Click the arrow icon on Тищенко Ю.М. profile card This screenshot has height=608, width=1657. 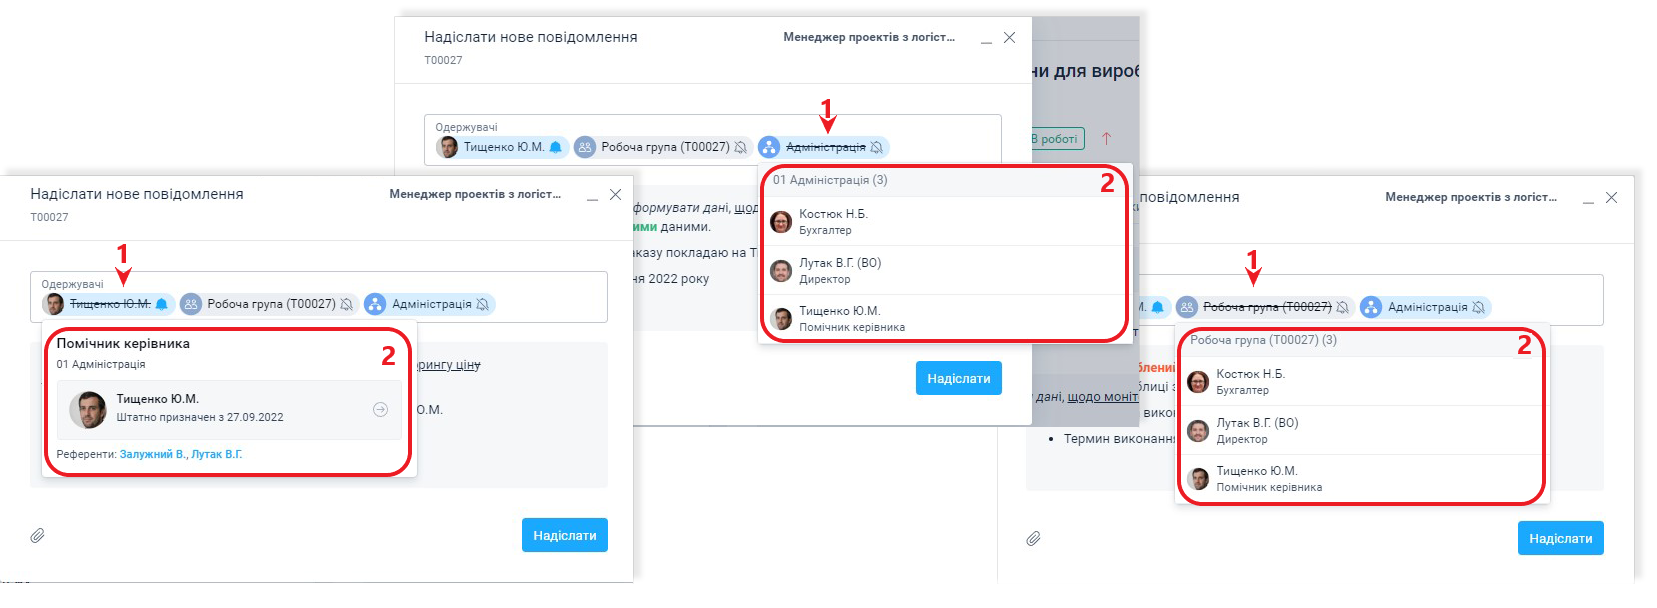[380, 409]
